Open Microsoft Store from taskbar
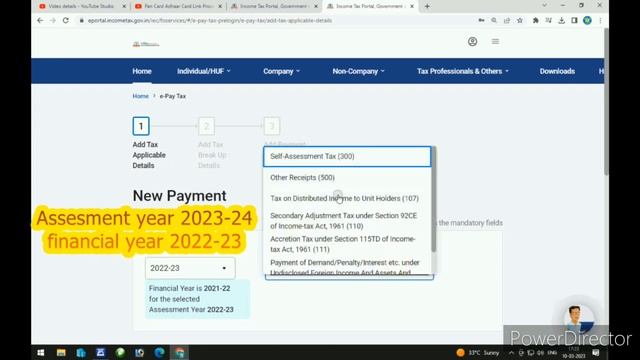Image resolution: width=640 pixels, height=360 pixels. [x=81, y=353]
